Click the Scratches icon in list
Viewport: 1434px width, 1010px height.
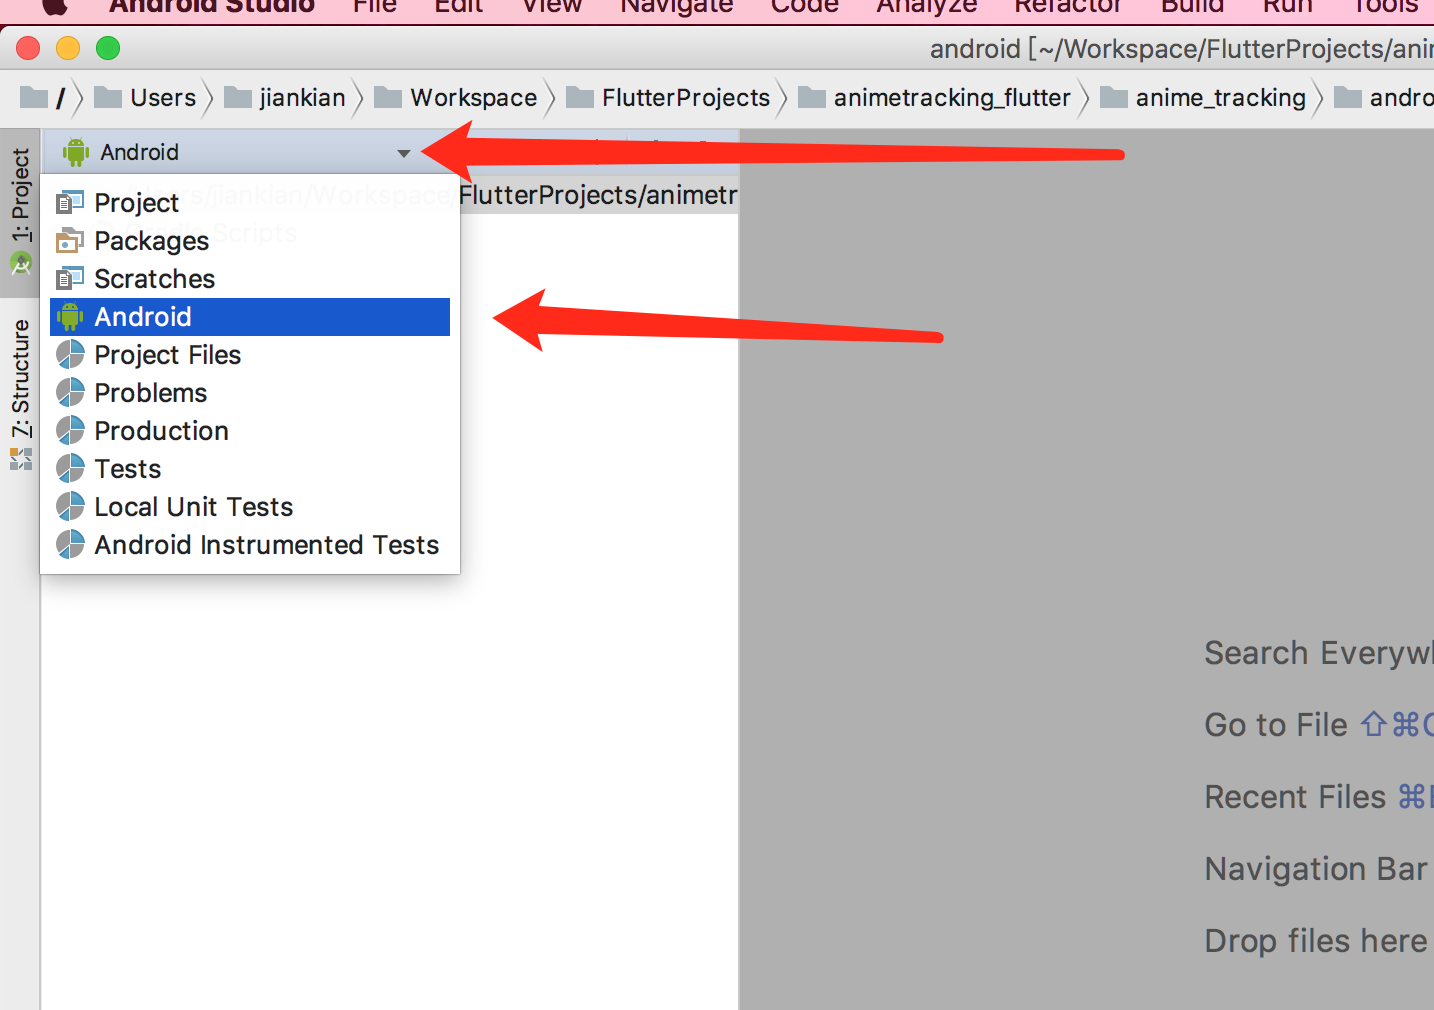coord(70,278)
